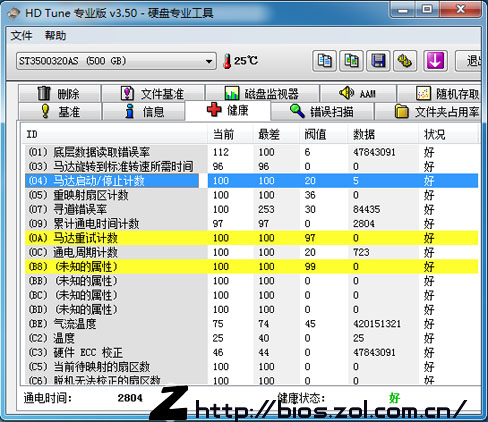488x422 pixels.
Task: Select row (C5) 当前待映射的扇区数
Action: 251,367
